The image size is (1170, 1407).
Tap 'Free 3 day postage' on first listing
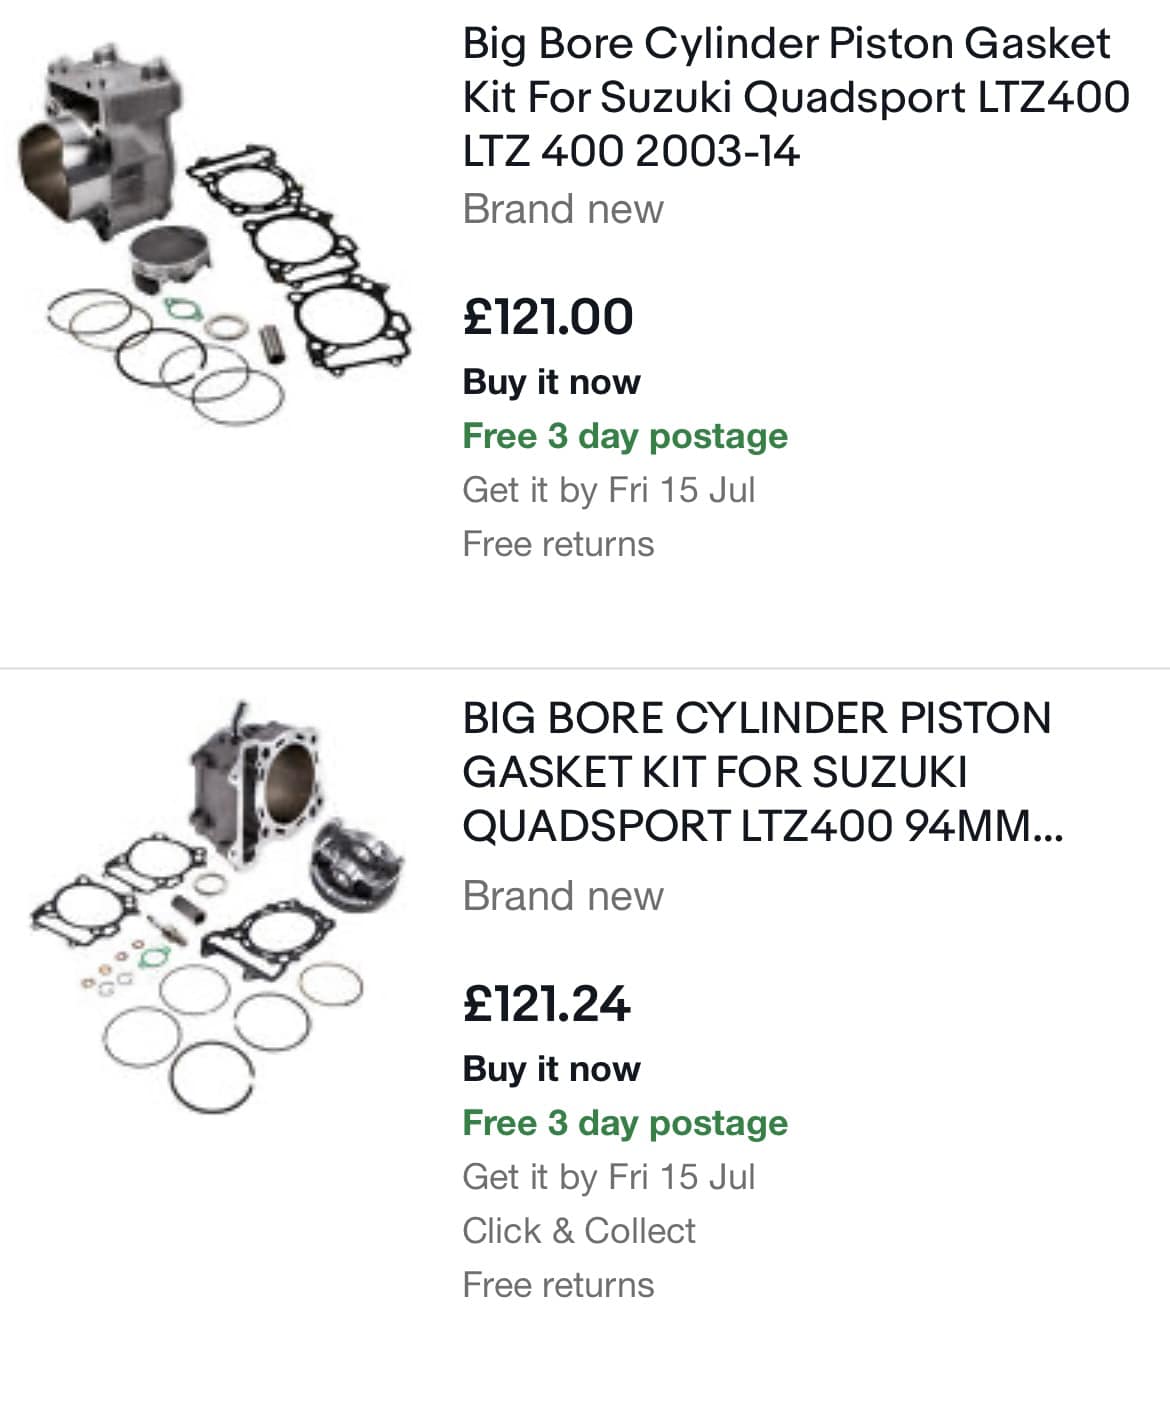tap(625, 436)
